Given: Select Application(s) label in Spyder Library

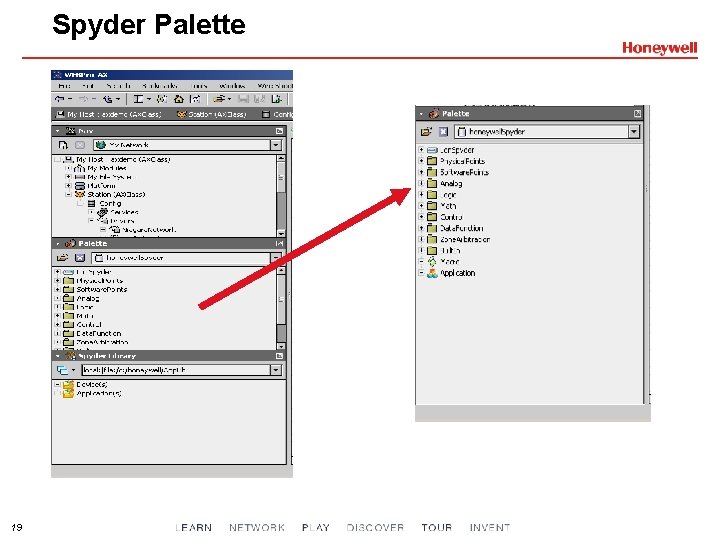Looking at the screenshot, I should (x=99, y=394).
